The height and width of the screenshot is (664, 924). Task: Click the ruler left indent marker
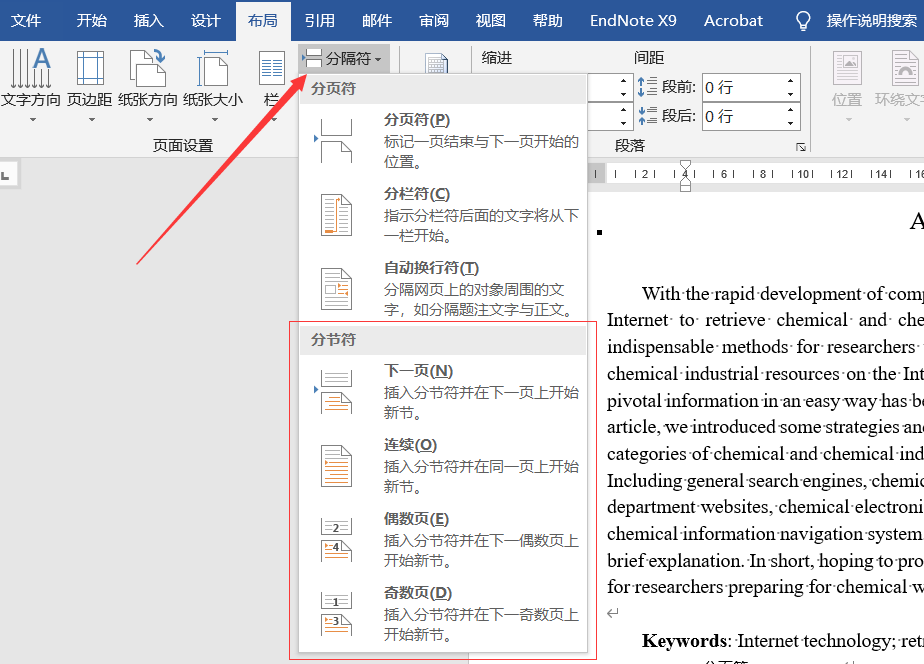point(685,187)
